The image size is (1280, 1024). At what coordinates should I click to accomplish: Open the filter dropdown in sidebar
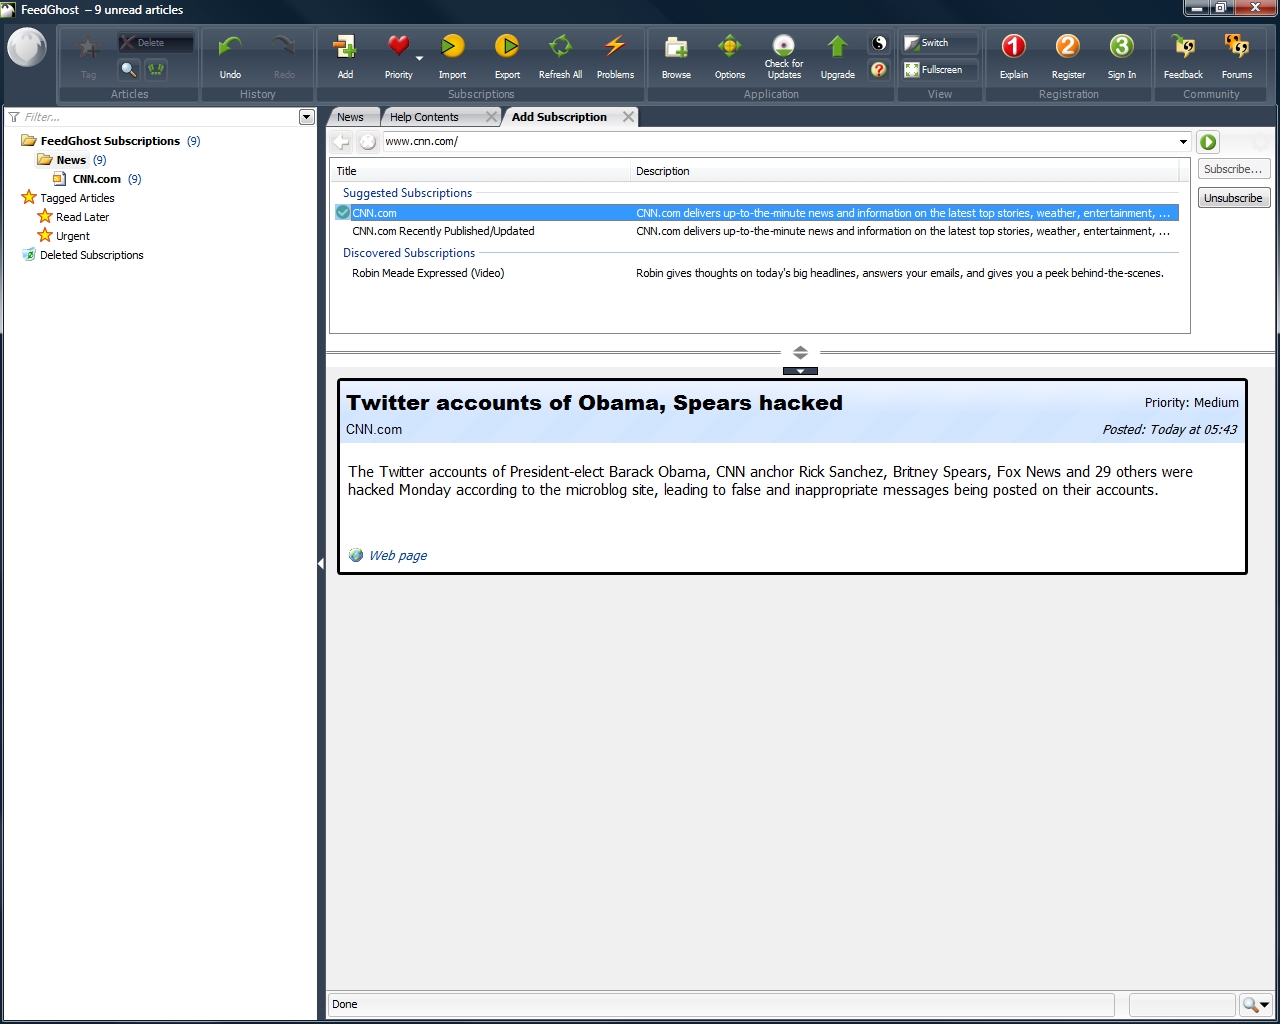pos(306,117)
